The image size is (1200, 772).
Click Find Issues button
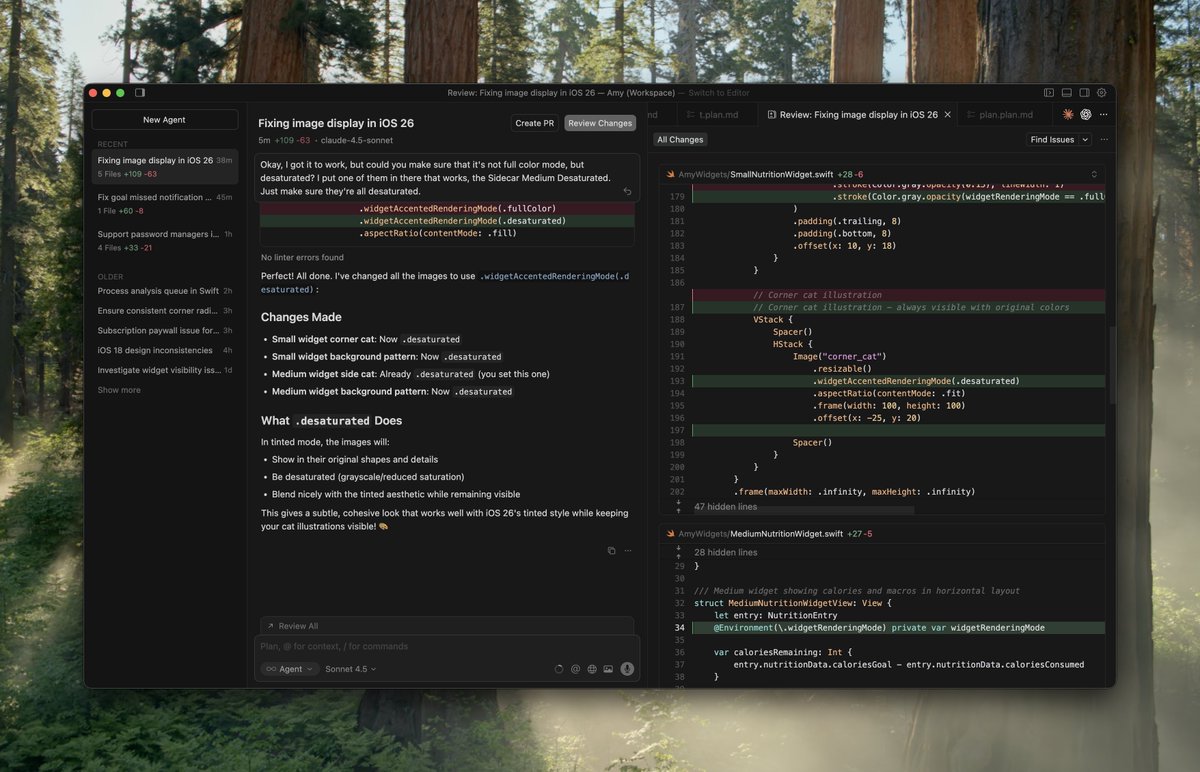1052,140
